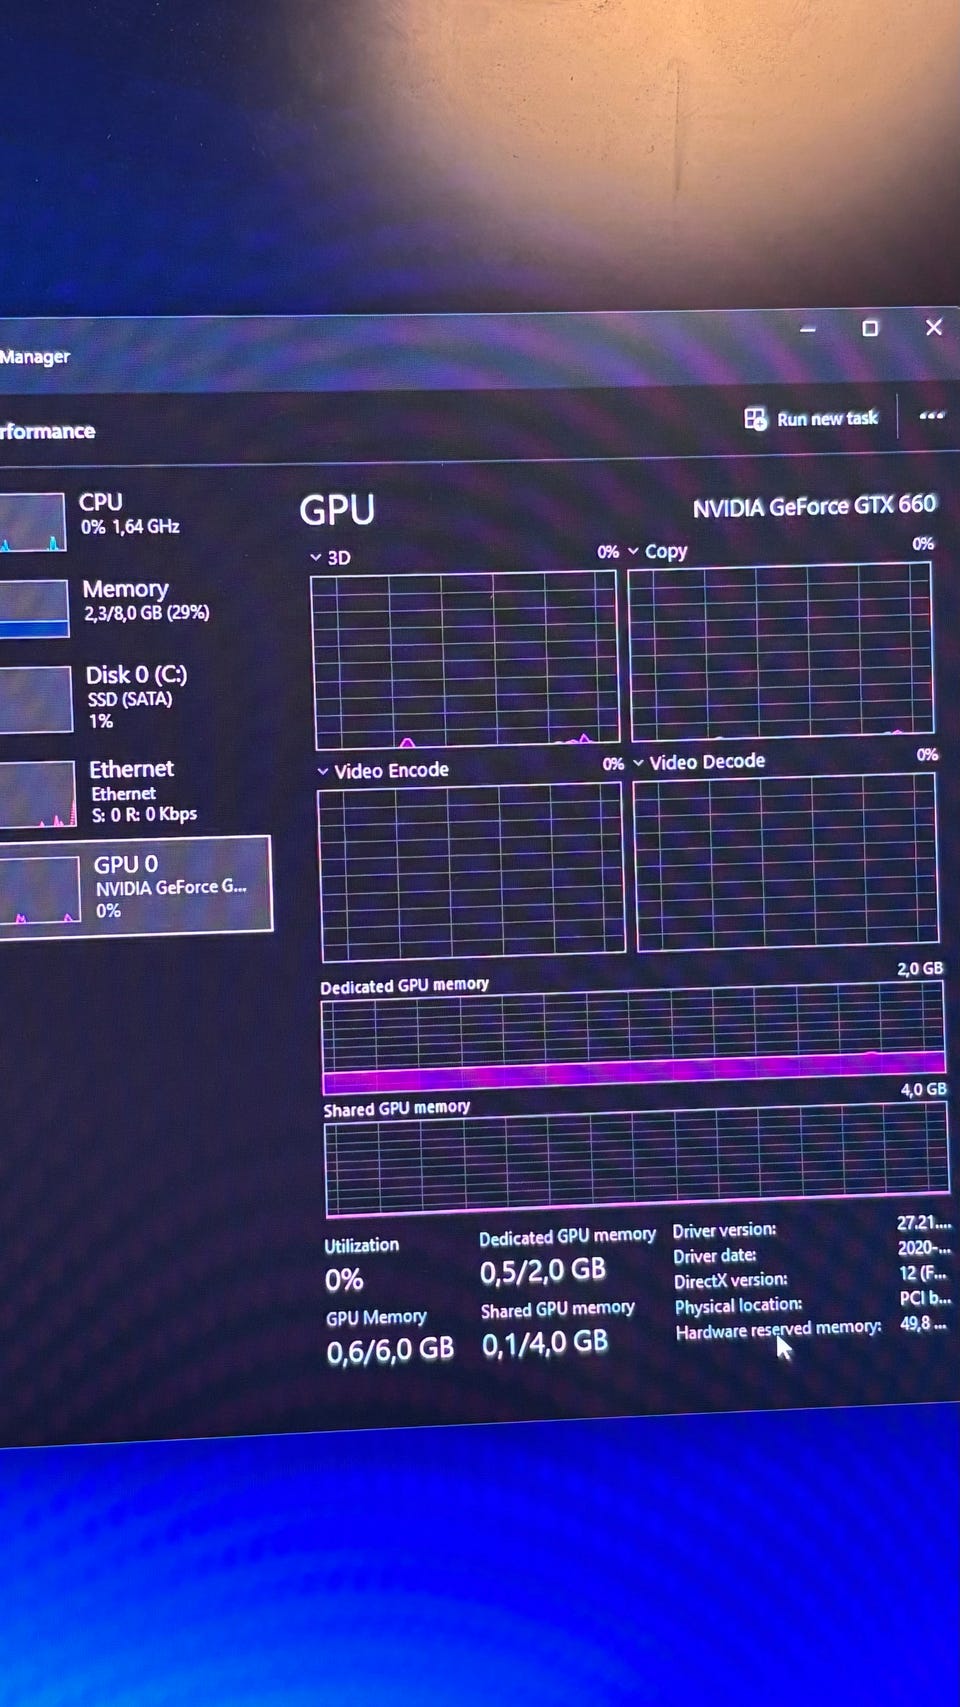Click the 2,3/8,0 GB (29%) memory text
Screen dimensions: 960x1707
click(147, 613)
